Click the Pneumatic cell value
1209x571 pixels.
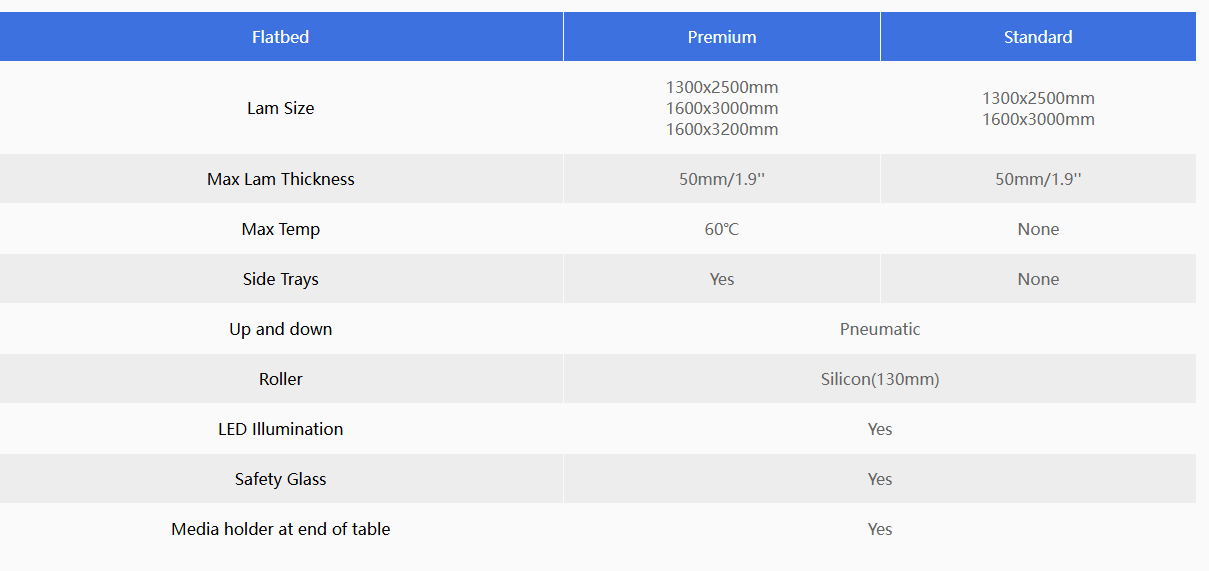point(879,329)
